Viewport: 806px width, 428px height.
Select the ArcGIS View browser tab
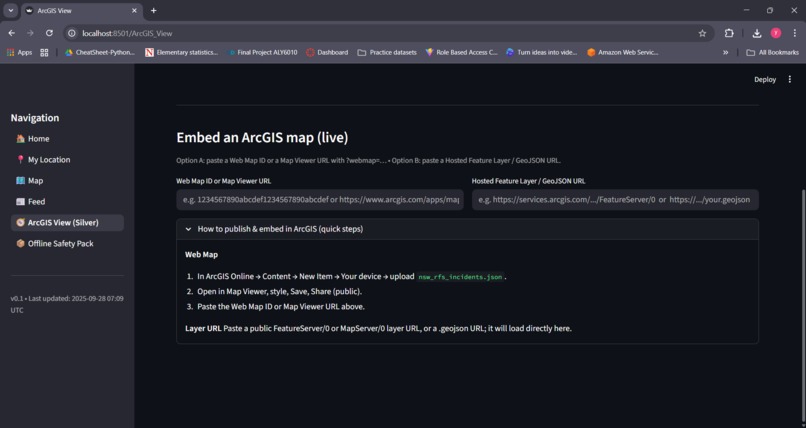tap(81, 10)
